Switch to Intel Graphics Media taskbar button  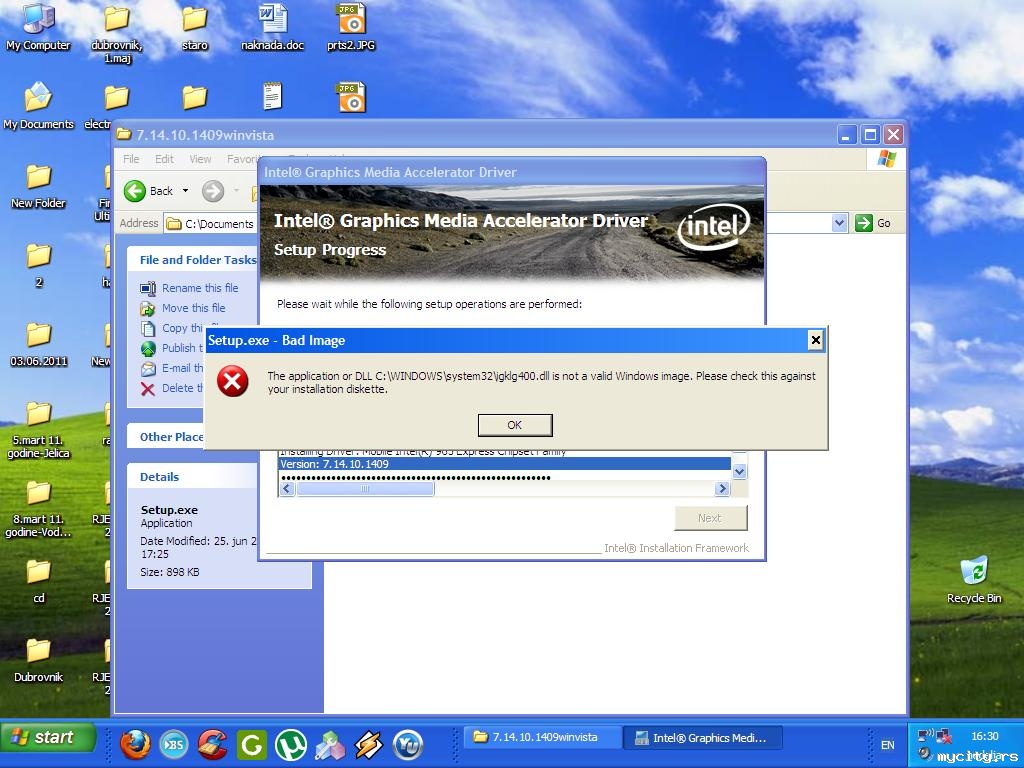point(702,737)
